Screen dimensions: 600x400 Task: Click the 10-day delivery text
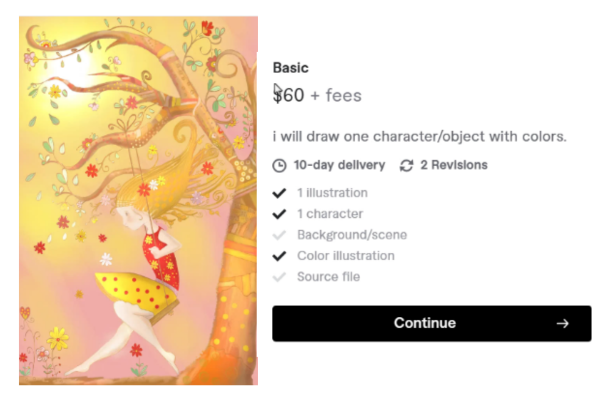point(338,165)
